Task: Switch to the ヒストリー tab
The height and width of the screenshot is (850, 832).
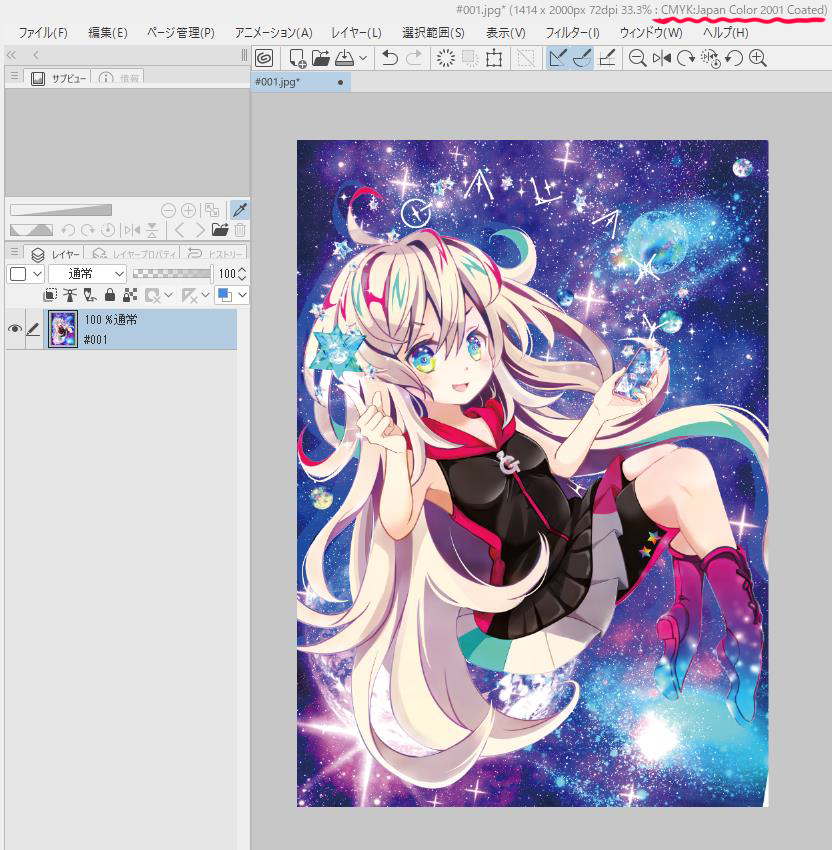Action: tap(215, 253)
